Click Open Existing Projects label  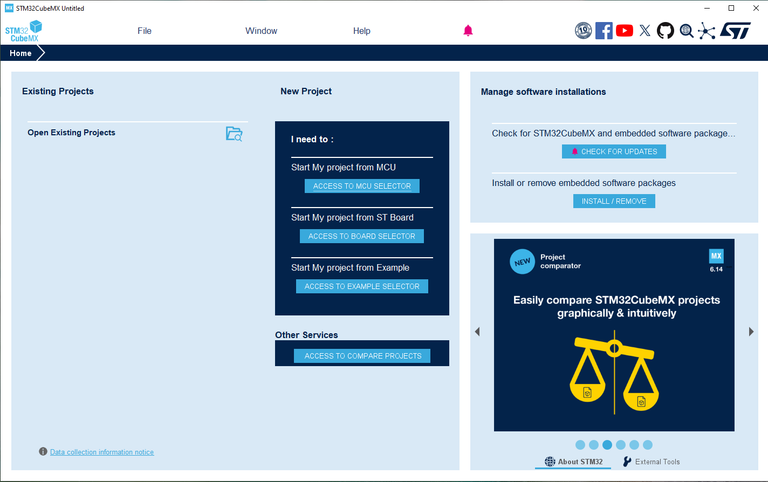(72, 133)
